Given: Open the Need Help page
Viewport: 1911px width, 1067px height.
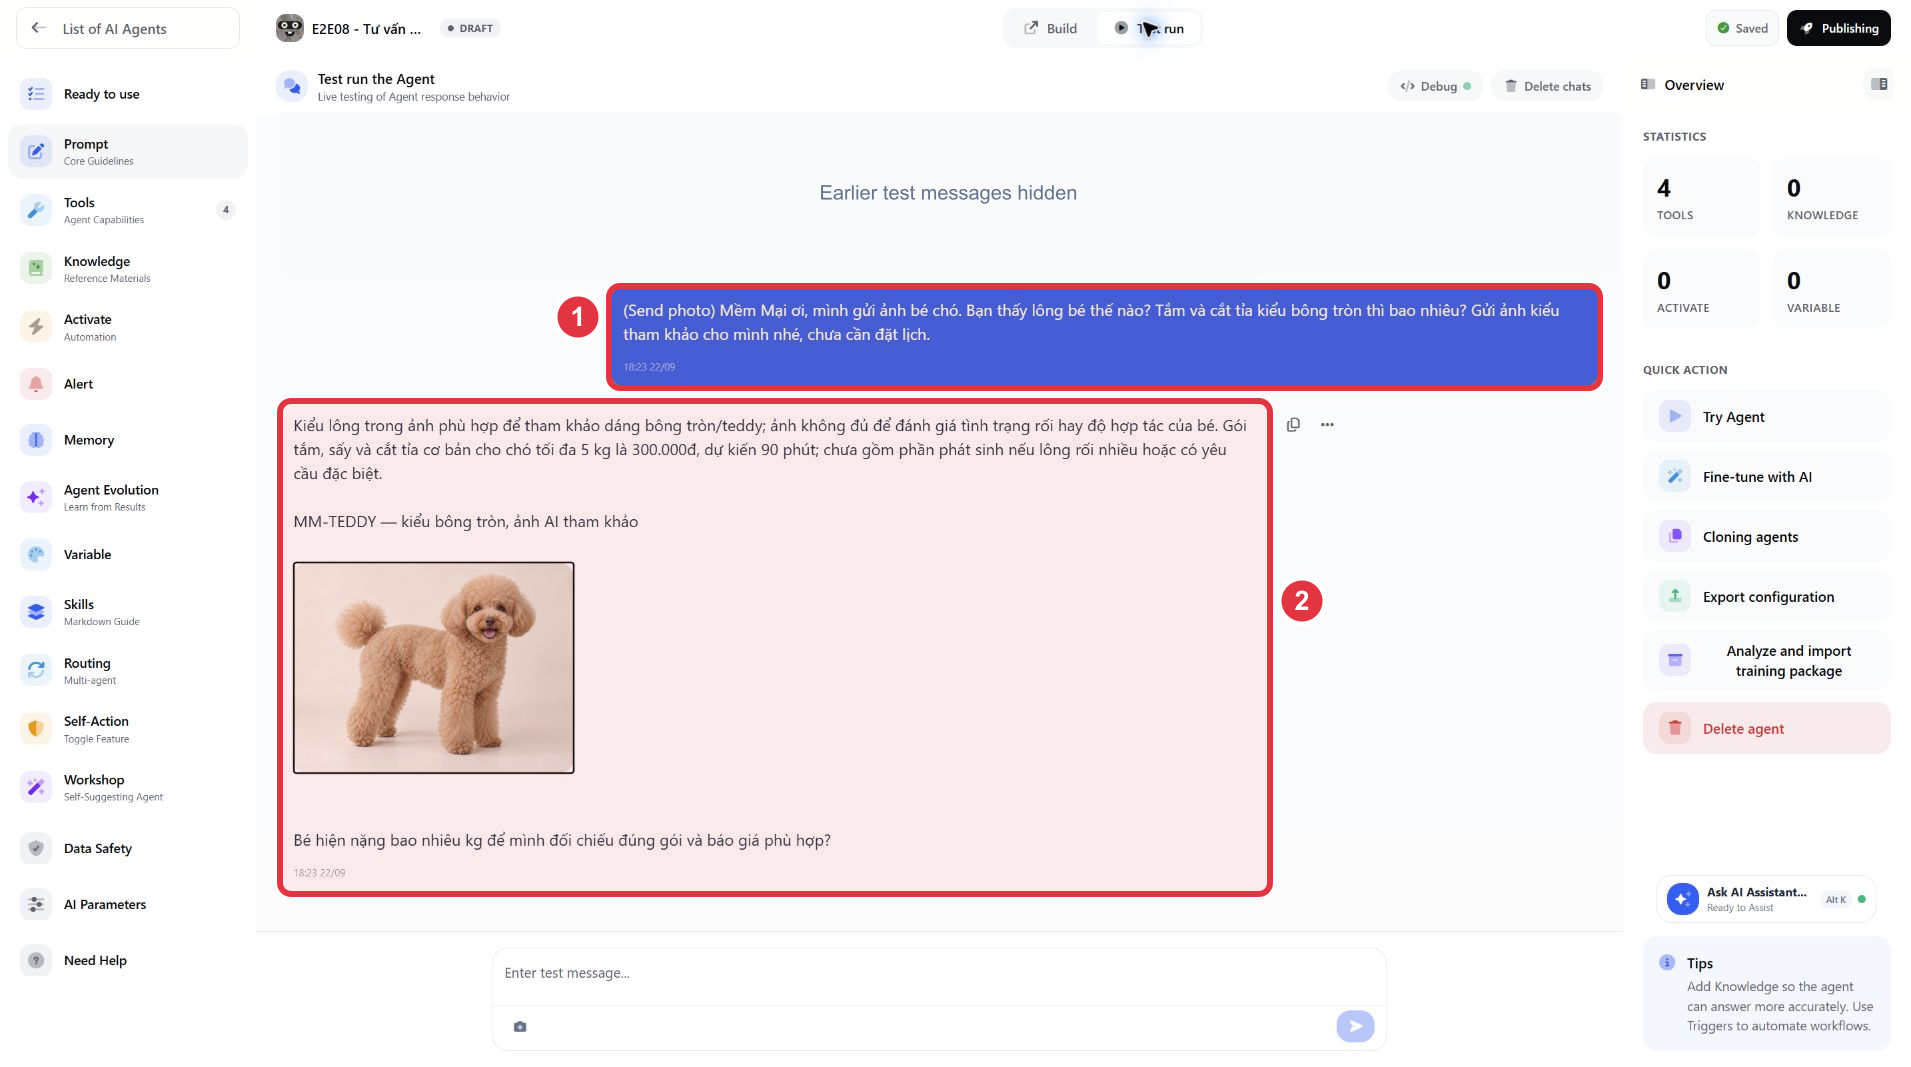Looking at the screenshot, I should coord(127,960).
